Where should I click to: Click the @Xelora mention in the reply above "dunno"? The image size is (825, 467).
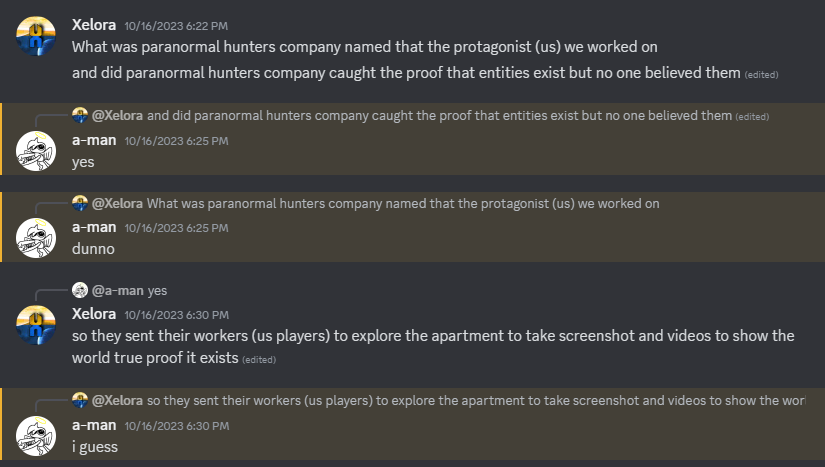coord(118,203)
